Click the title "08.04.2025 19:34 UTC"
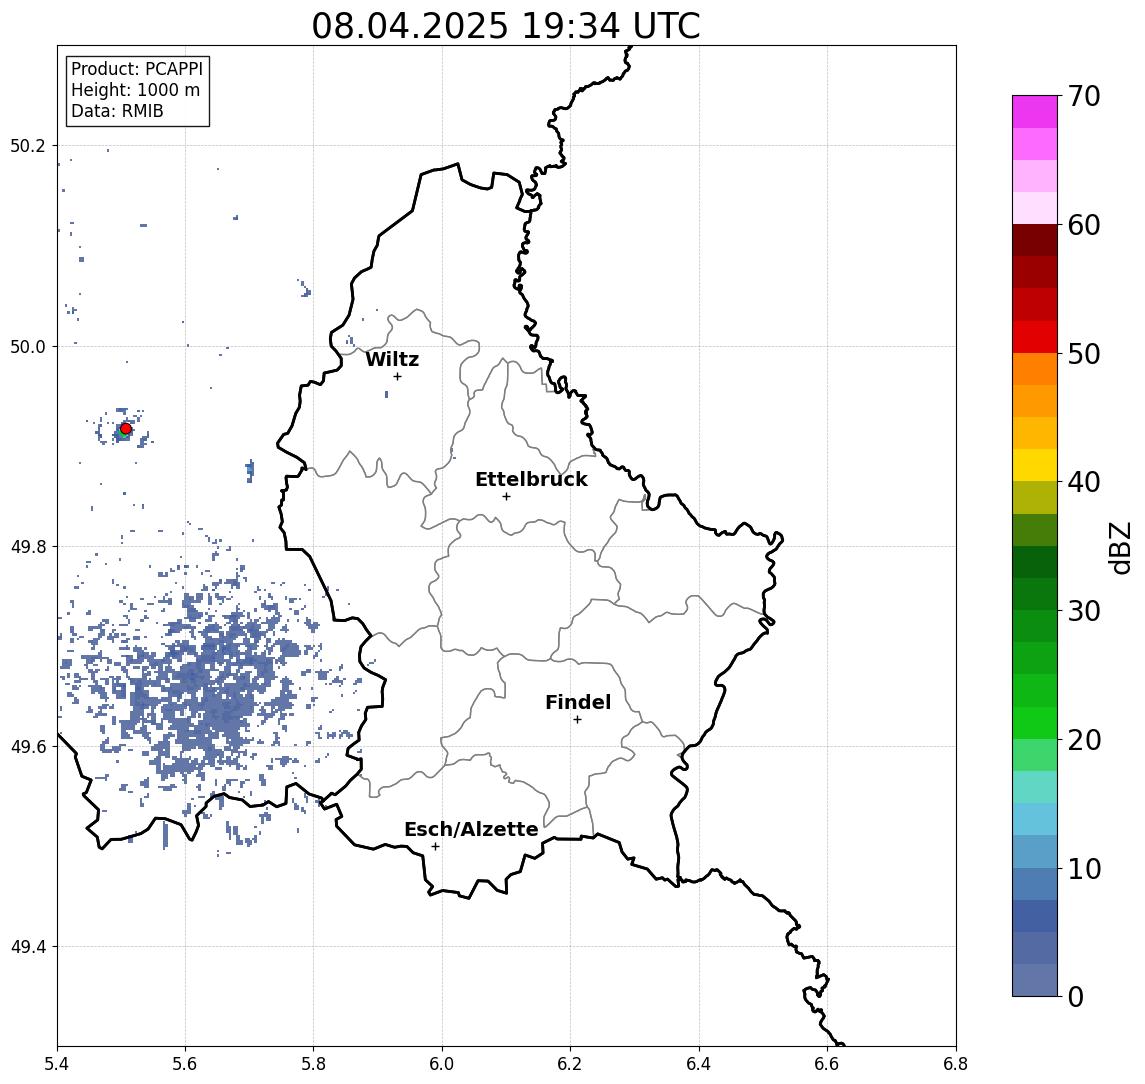The width and height of the screenshot is (1145, 1084). pyautogui.click(x=505, y=26)
